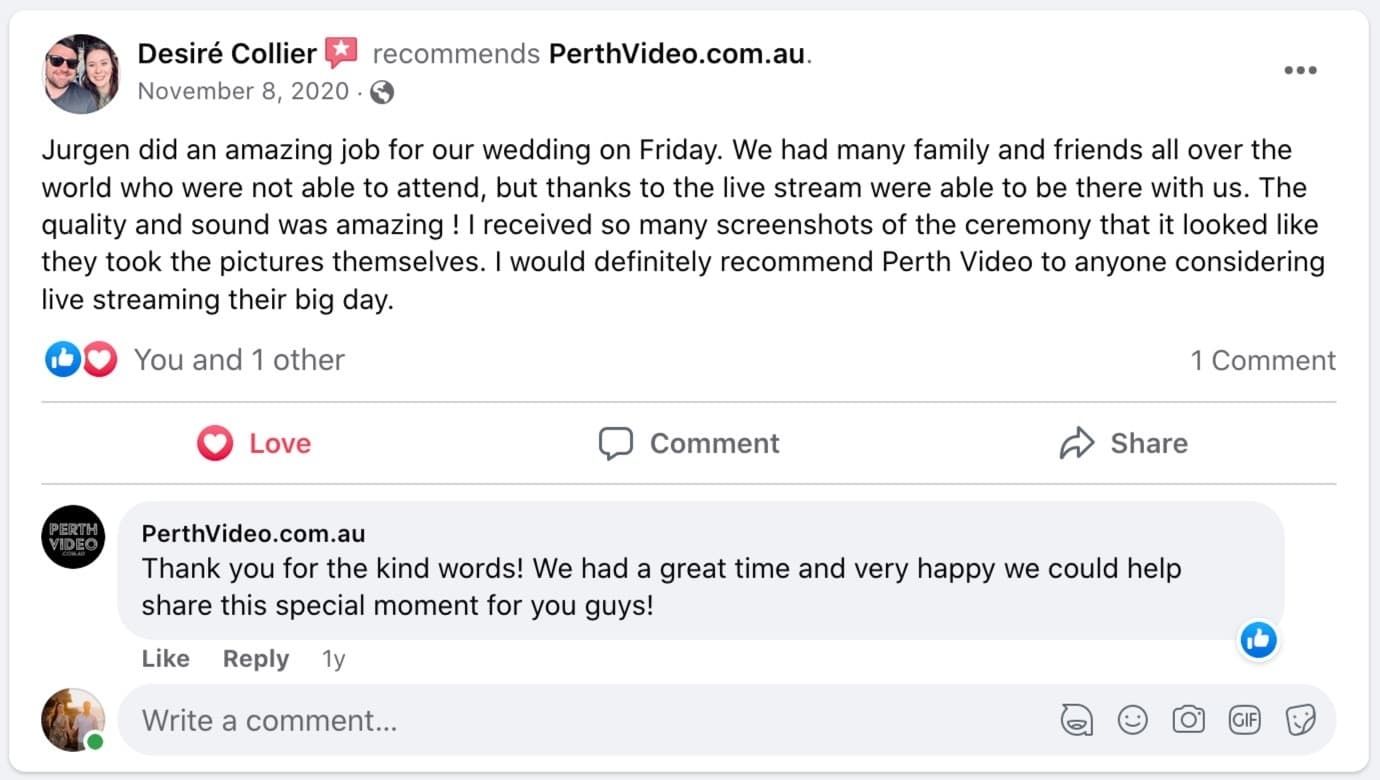Click the Comment button
Screen dimensions: 1380x780
[x=689, y=443]
